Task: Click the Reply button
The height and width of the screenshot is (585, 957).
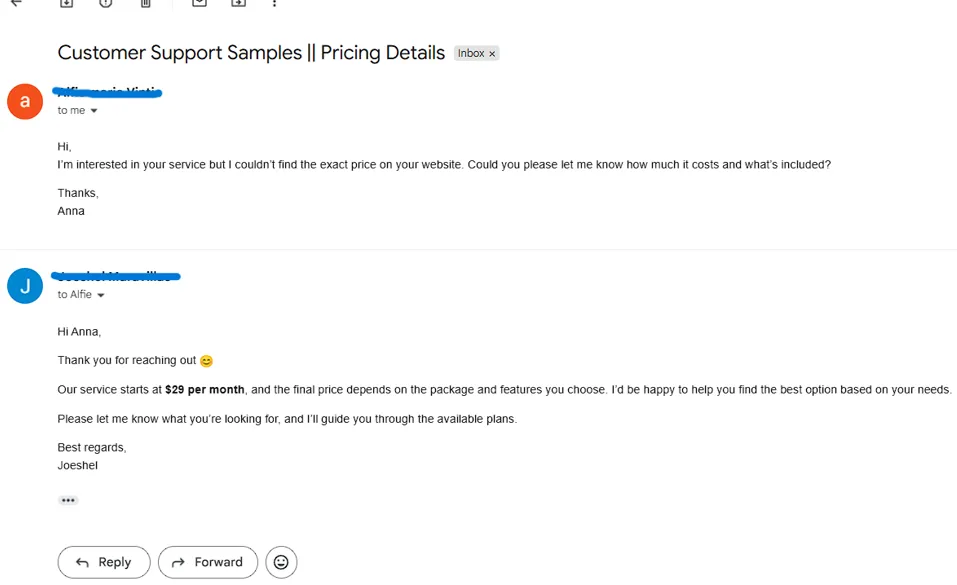Action: coord(104,562)
